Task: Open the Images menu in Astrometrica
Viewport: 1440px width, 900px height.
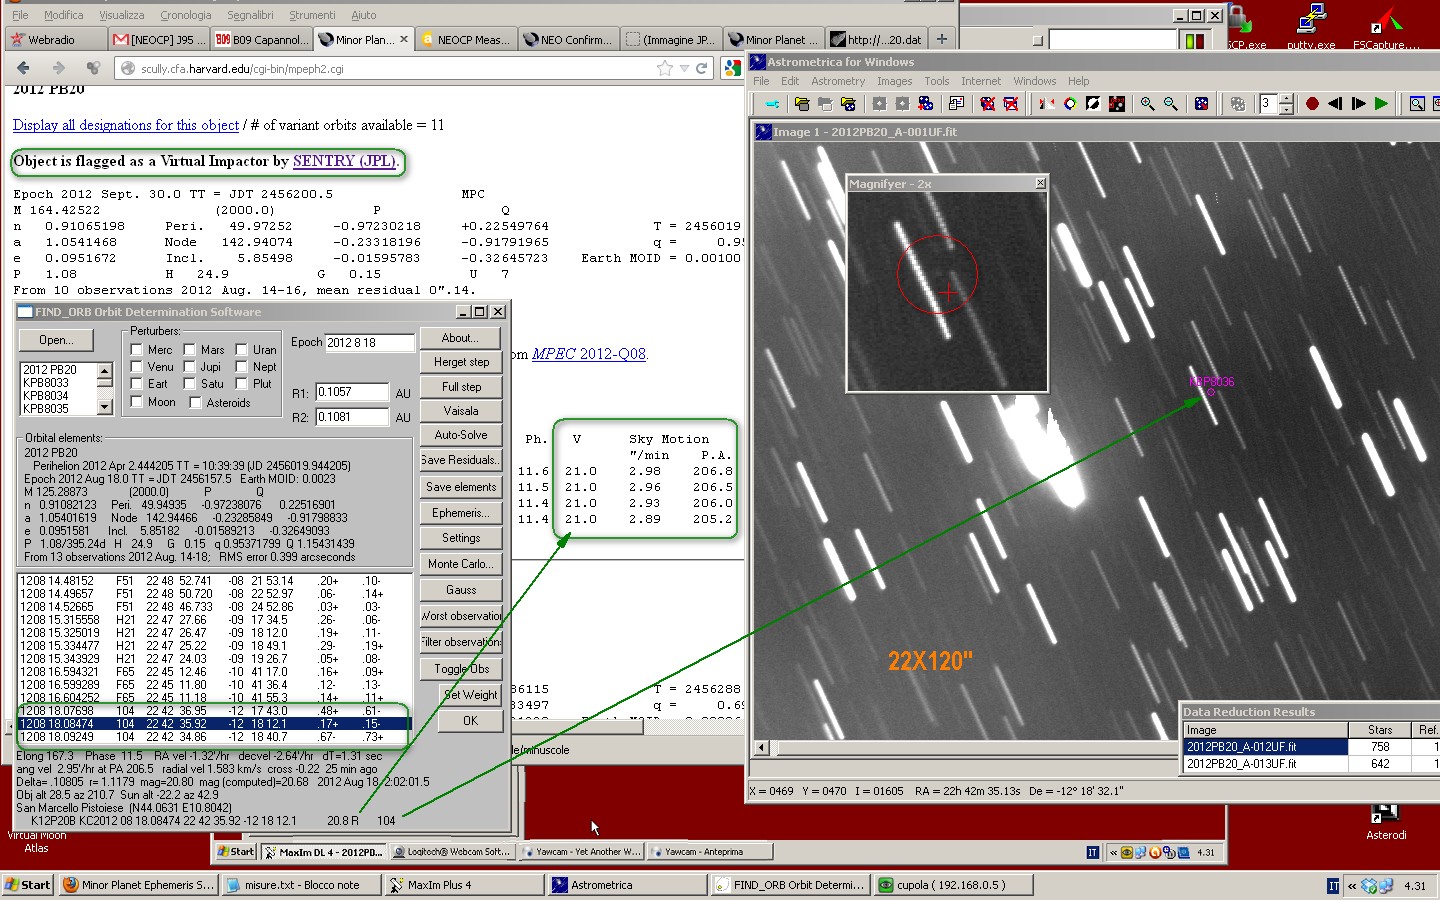Action: pyautogui.click(x=894, y=81)
